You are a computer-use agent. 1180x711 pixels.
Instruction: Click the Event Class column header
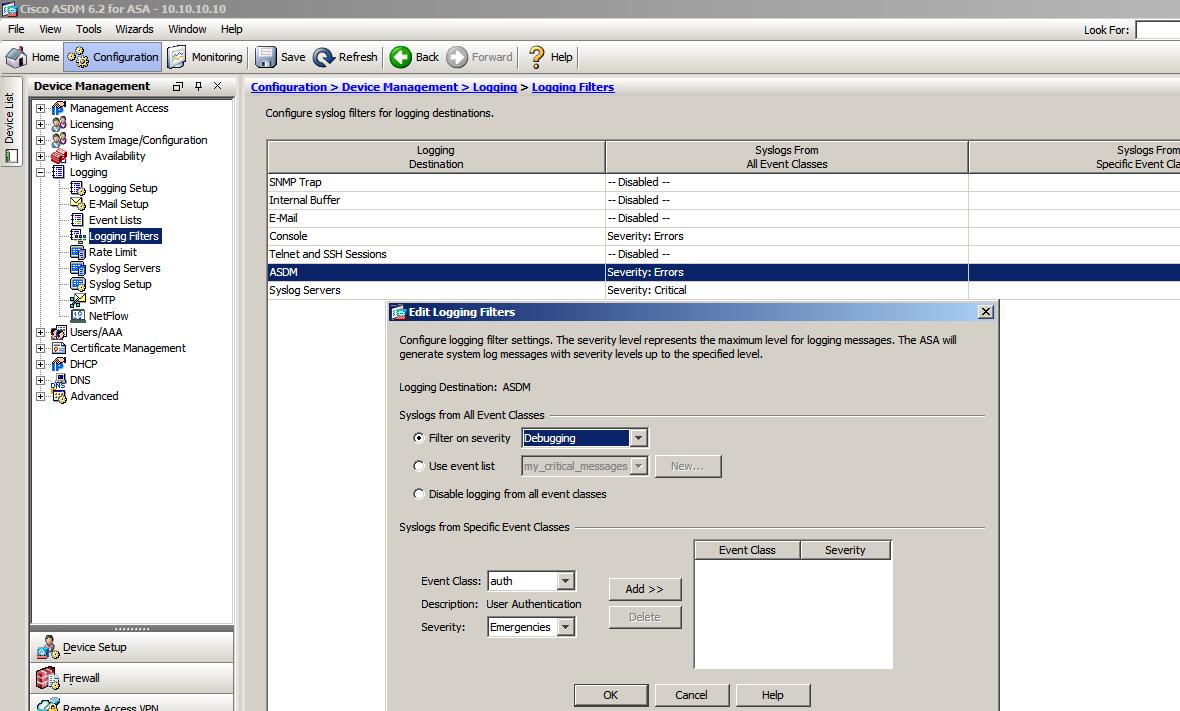[747, 550]
